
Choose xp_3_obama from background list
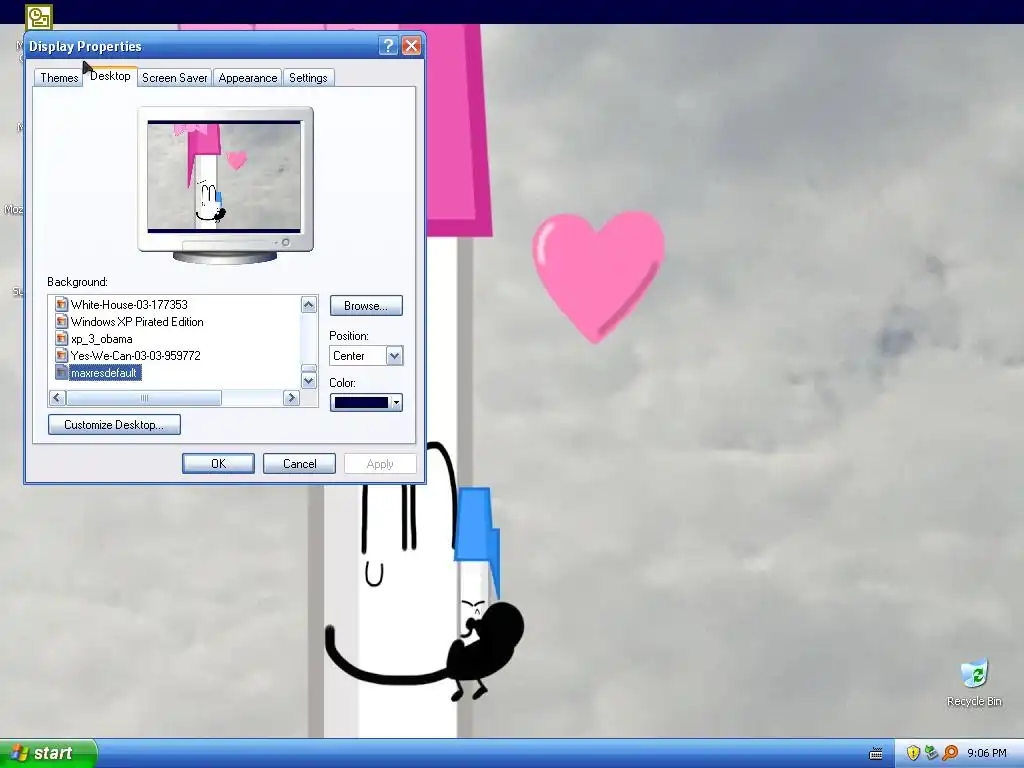click(101, 338)
